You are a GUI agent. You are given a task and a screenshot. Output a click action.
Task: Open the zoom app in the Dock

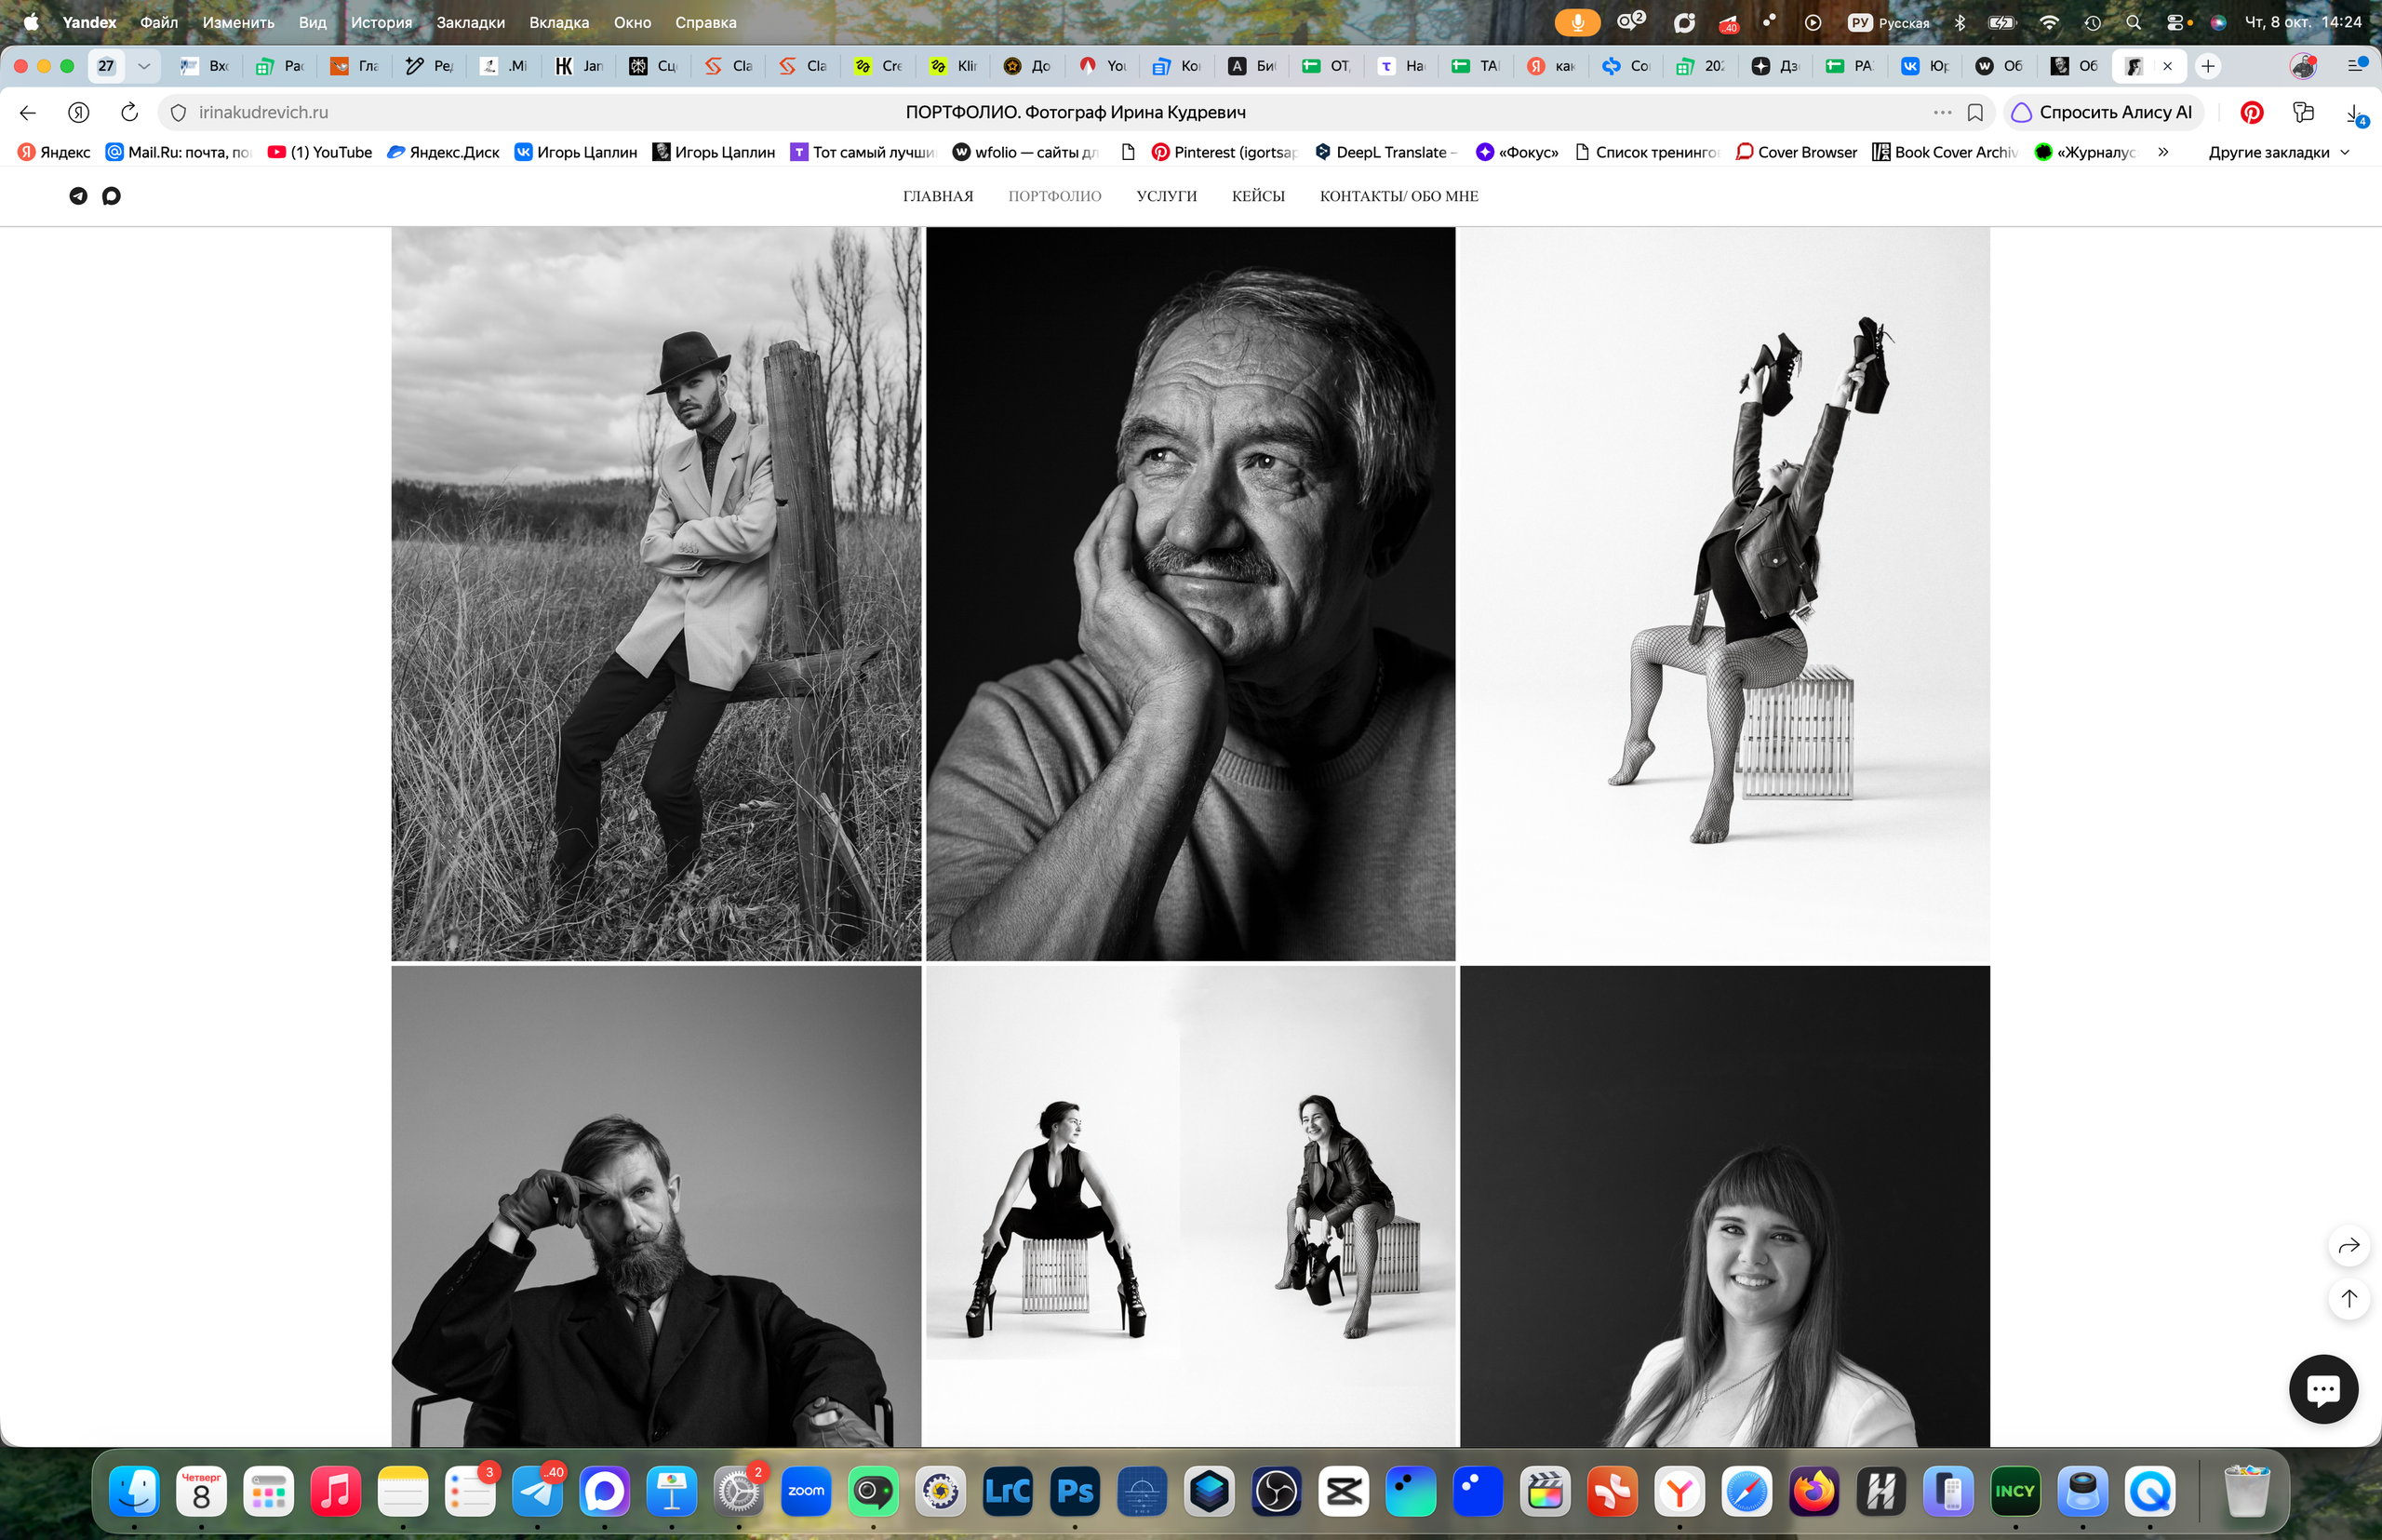(806, 1491)
